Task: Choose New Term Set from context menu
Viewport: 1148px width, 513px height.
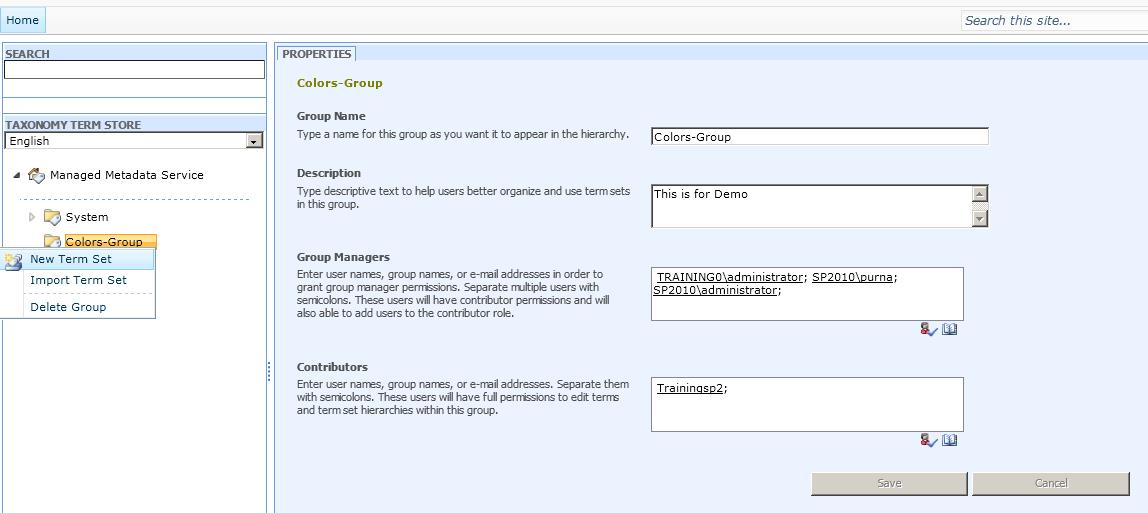Action: [78, 259]
